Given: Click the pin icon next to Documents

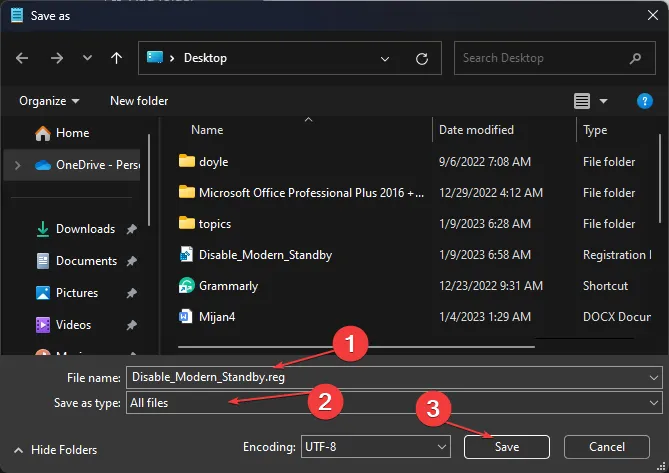Looking at the screenshot, I should 131,261.
